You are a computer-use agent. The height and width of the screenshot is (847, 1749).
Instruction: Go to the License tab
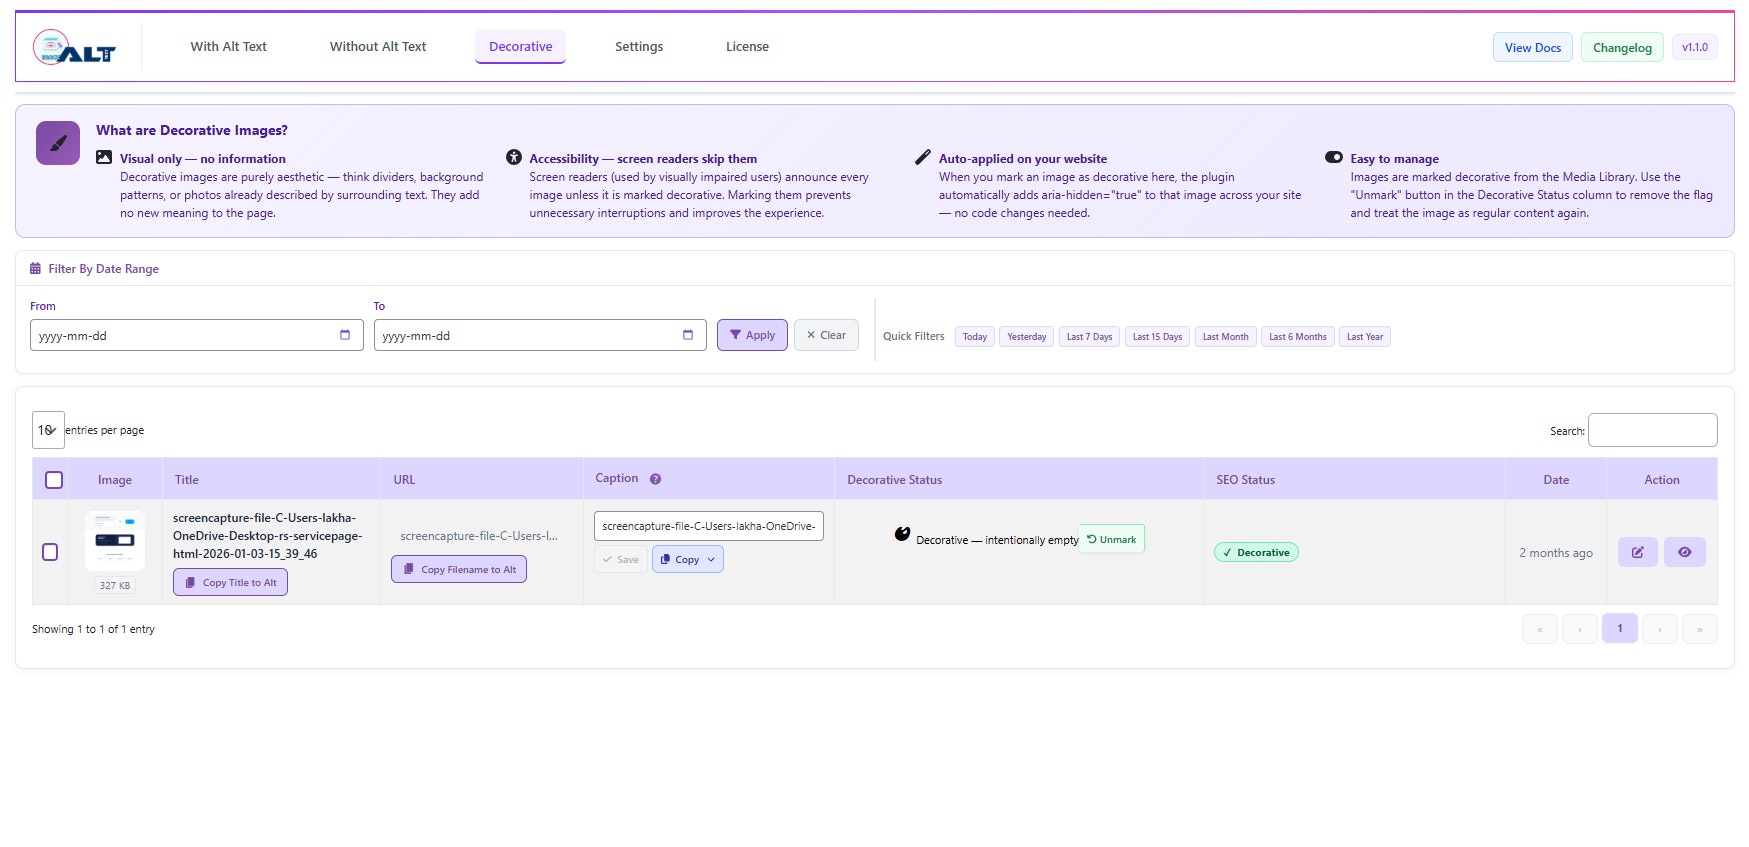(x=747, y=47)
